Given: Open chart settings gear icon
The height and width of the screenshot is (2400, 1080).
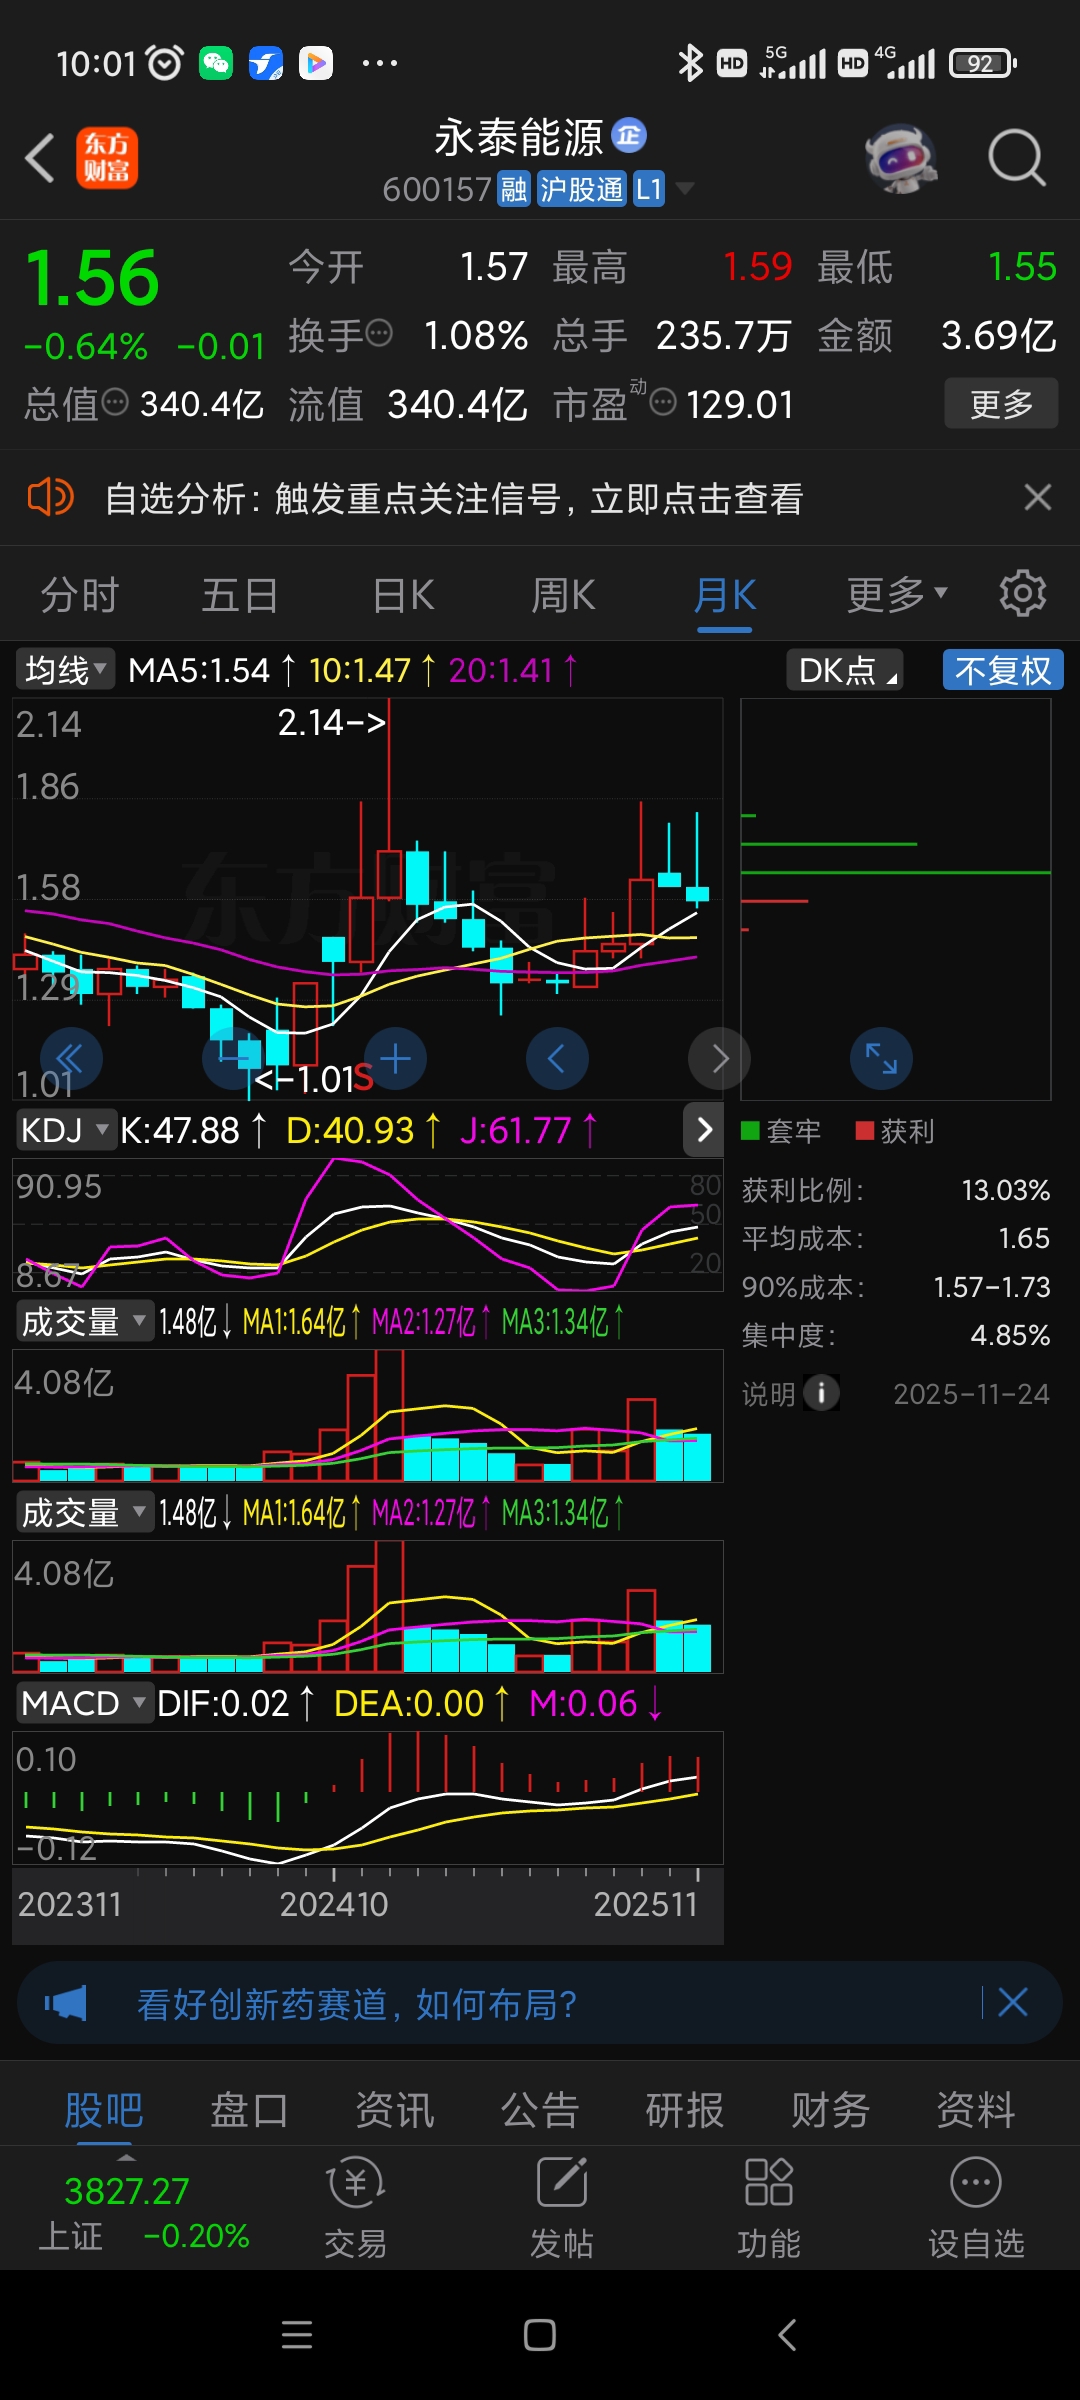Looking at the screenshot, I should (1023, 594).
